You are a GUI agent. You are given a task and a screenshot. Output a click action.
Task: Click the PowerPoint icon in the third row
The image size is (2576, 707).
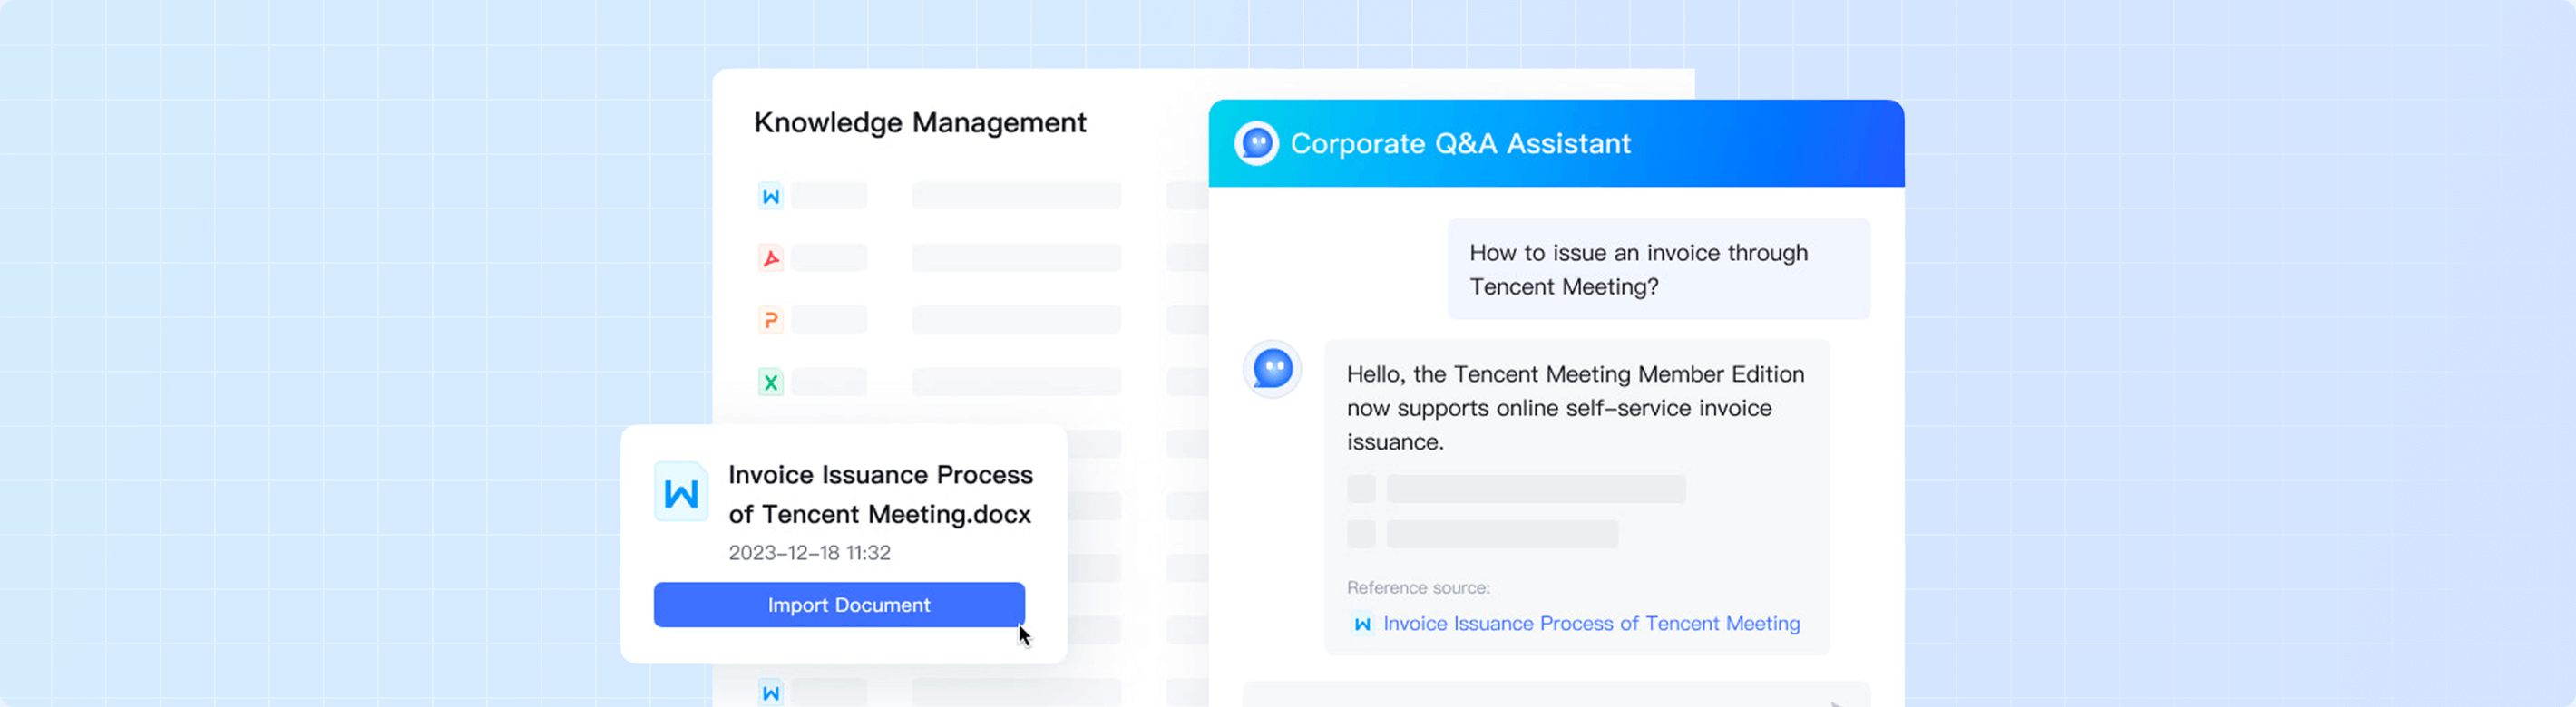coord(770,321)
